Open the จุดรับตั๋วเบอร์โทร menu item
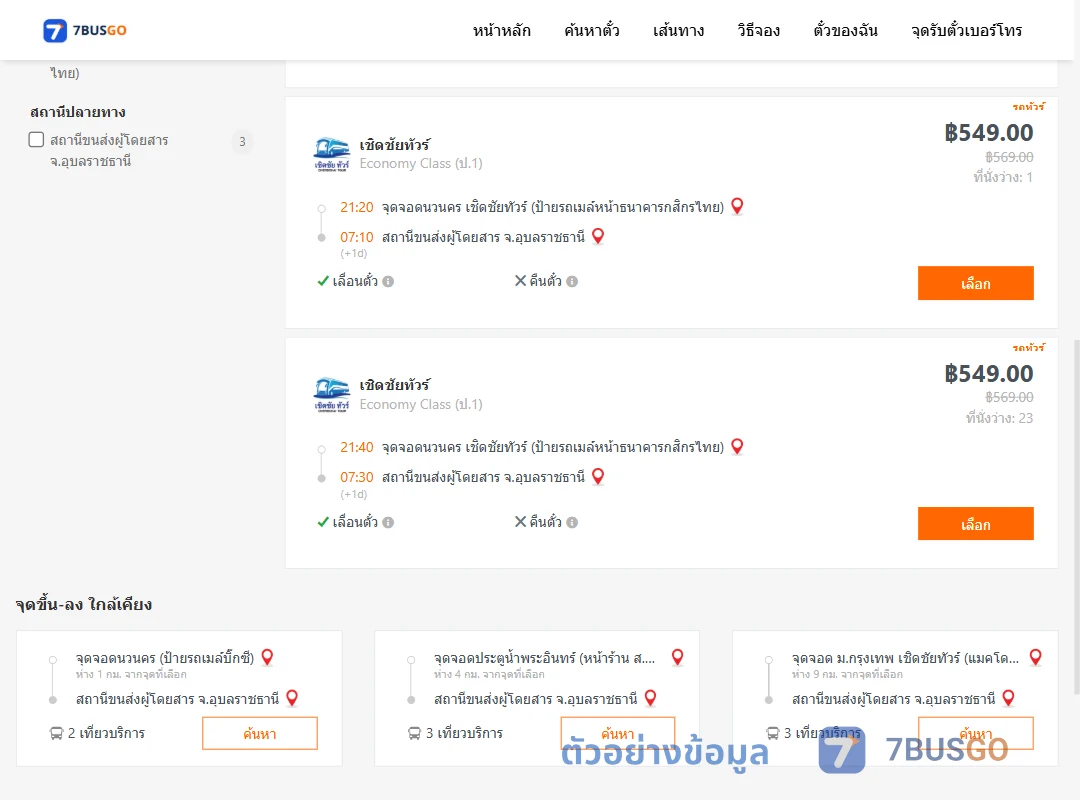Screen dimensions: 1080x800 (x=966, y=30)
